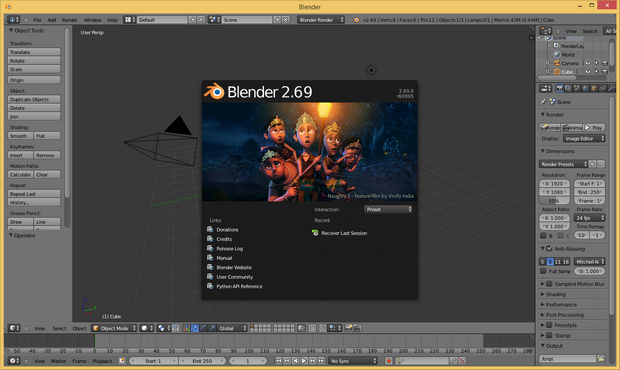Viewport: 620px width, 370px height.
Task: Open the Release Log link
Action: 229,248
